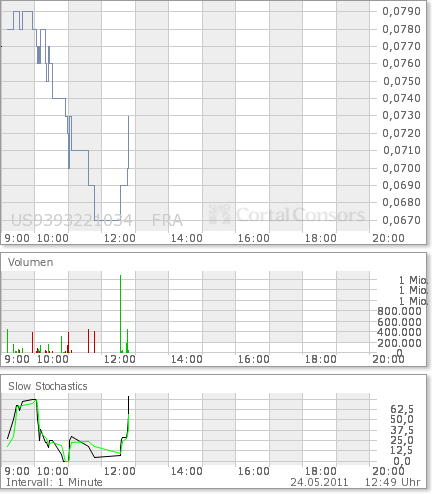432x494 pixels.
Task: Select the 0,0750 price level label
Action: (x=401, y=81)
